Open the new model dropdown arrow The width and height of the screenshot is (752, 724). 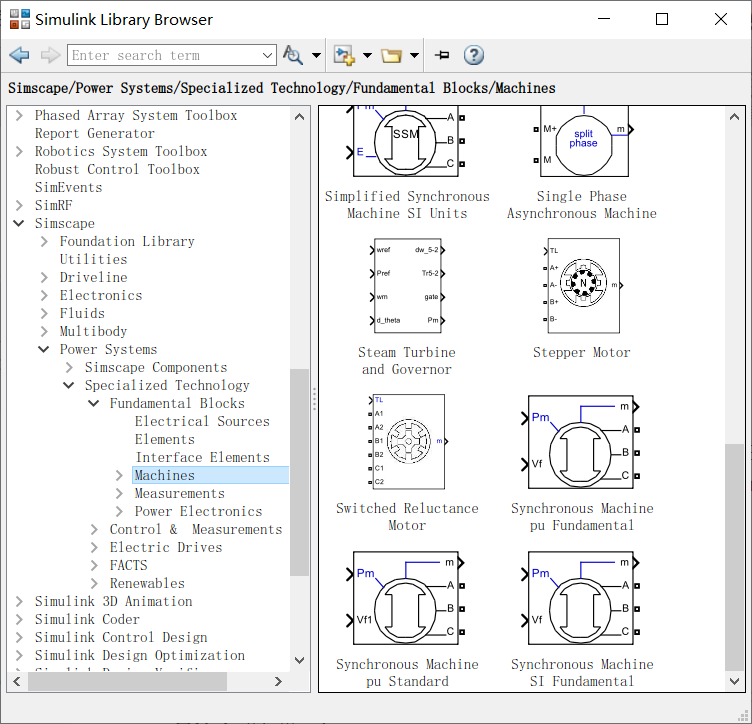pyautogui.click(x=367, y=56)
